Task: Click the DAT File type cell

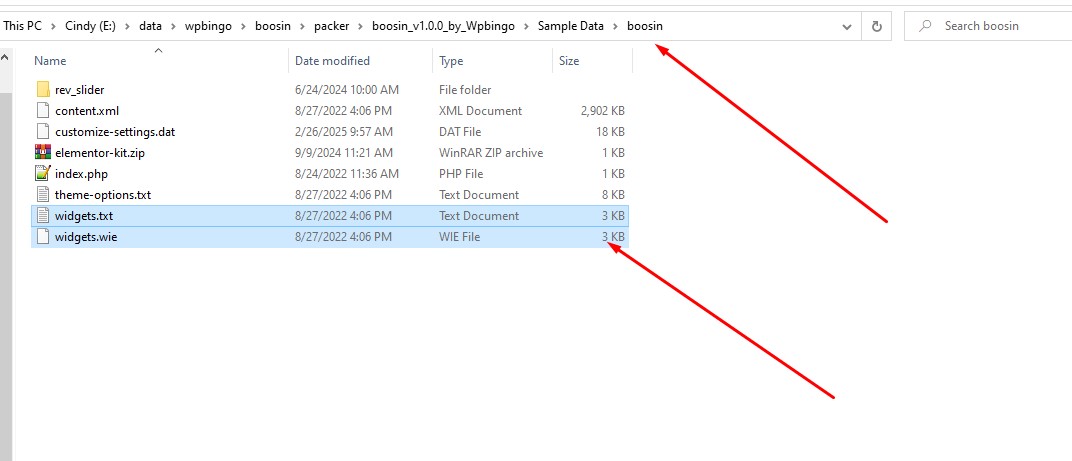Action: [459, 132]
